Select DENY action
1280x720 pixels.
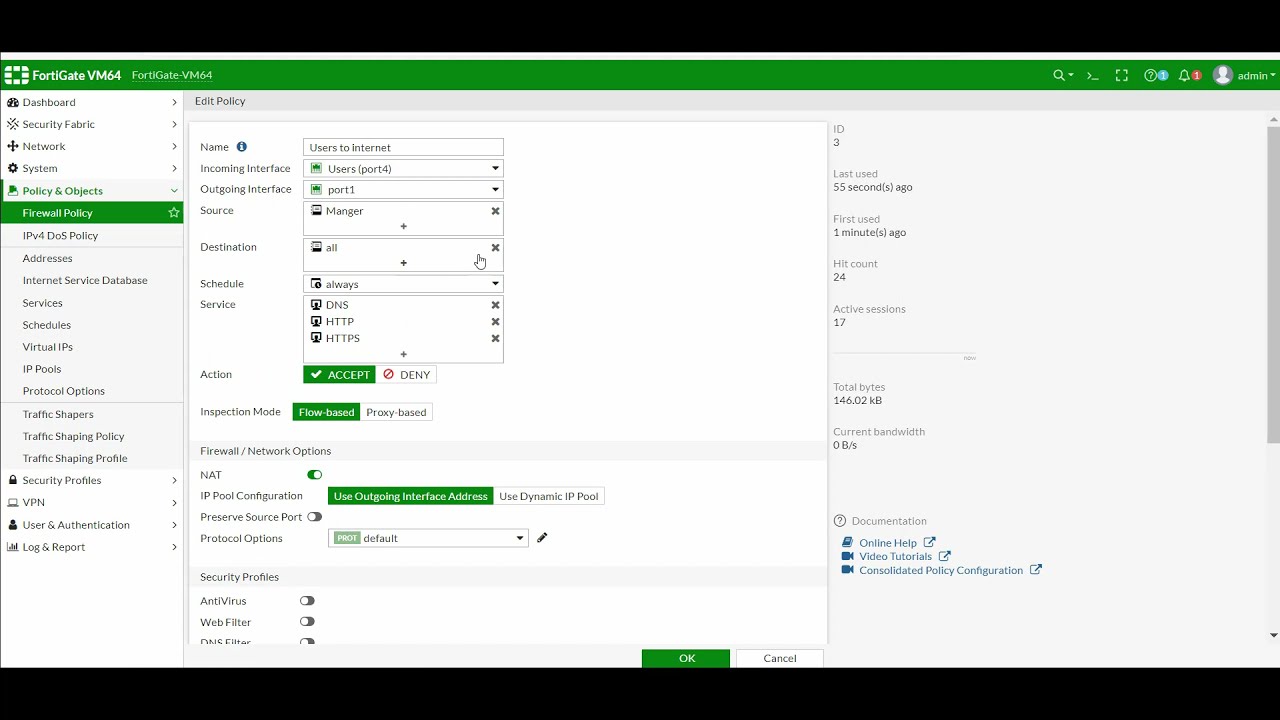click(x=406, y=375)
